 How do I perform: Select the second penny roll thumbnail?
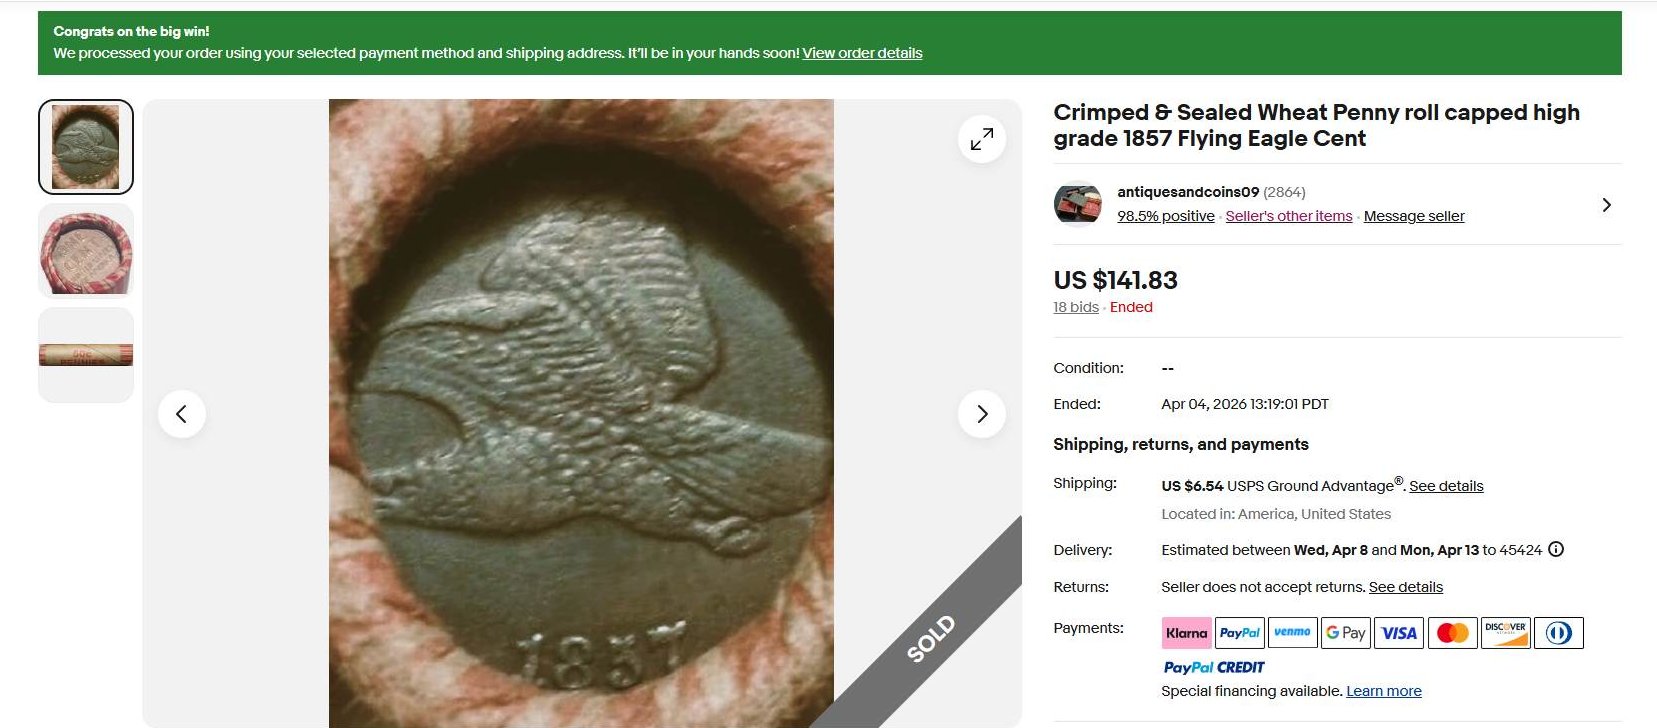click(x=85, y=250)
